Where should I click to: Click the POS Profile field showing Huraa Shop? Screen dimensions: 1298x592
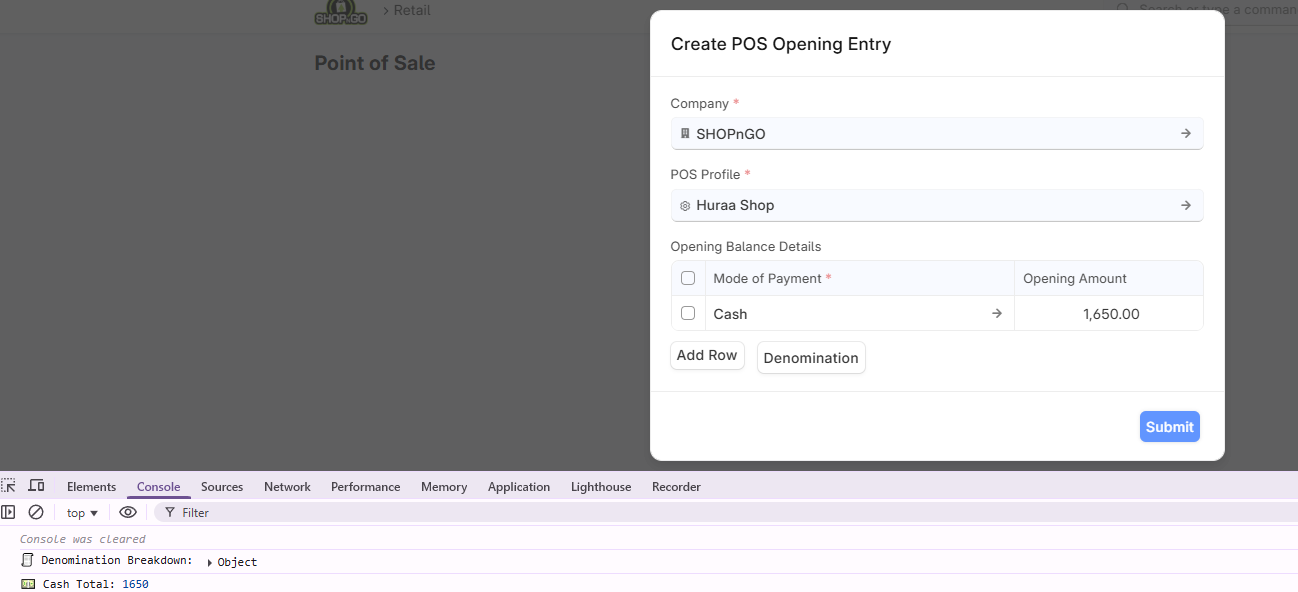937,205
